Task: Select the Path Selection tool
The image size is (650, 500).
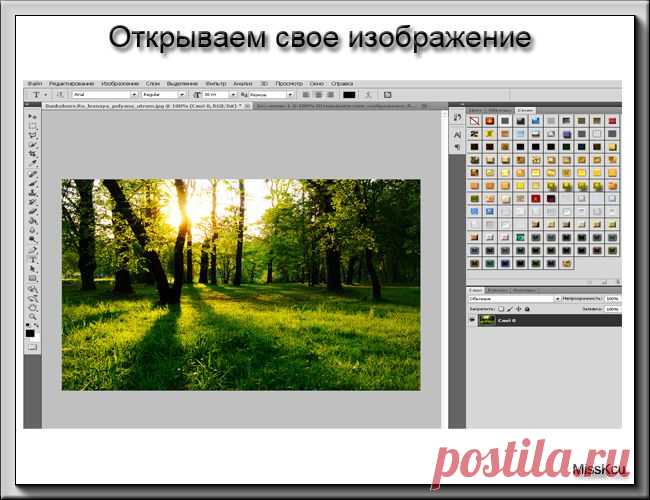Action: pos(32,269)
